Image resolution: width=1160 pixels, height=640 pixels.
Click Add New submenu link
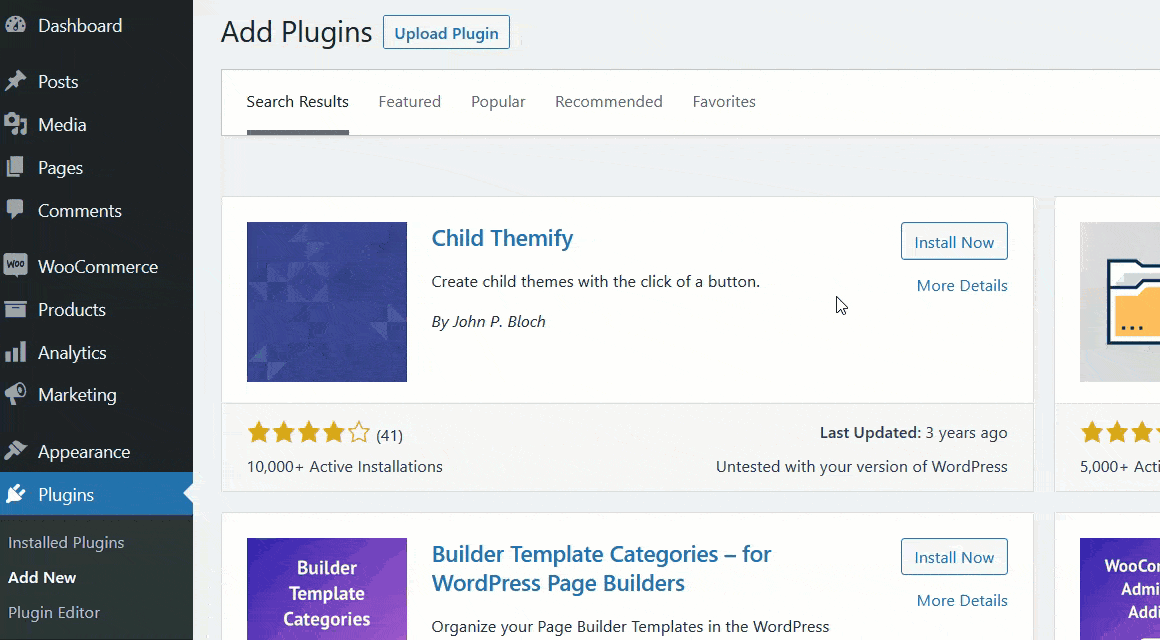click(x=42, y=577)
